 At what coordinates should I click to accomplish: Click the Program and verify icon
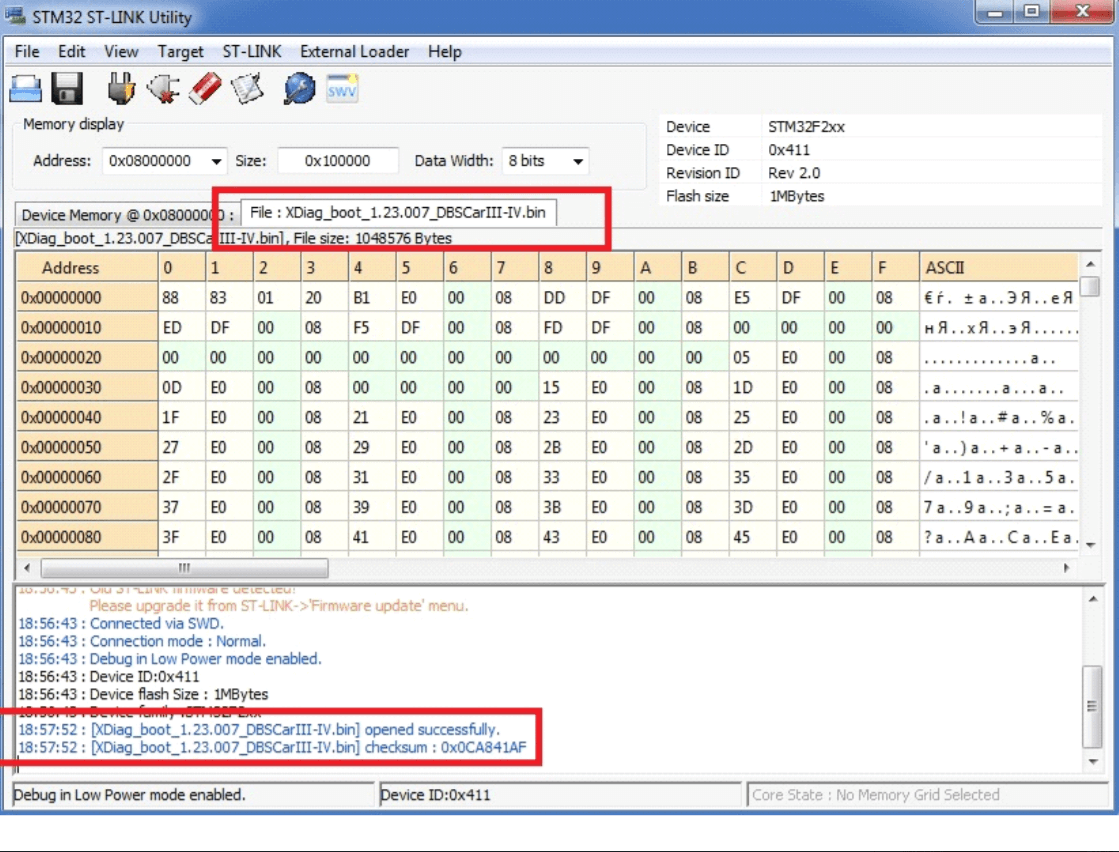click(247, 88)
